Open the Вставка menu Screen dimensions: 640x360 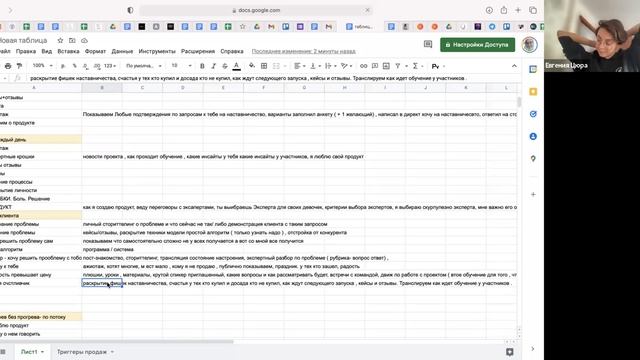click(68, 51)
